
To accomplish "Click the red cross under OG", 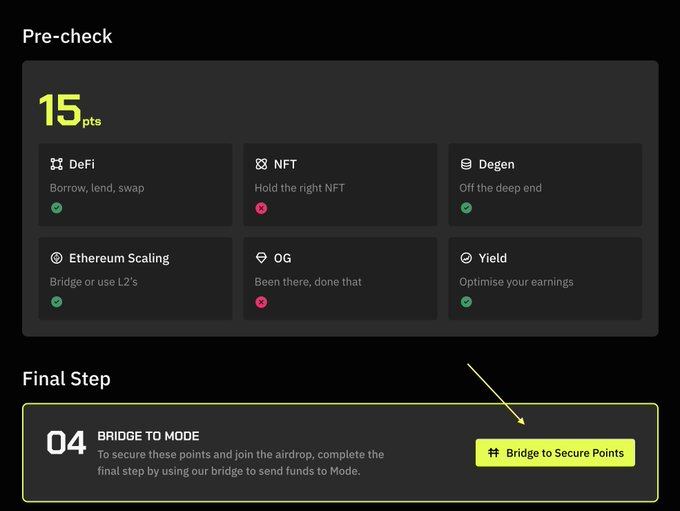I will coord(261,302).
